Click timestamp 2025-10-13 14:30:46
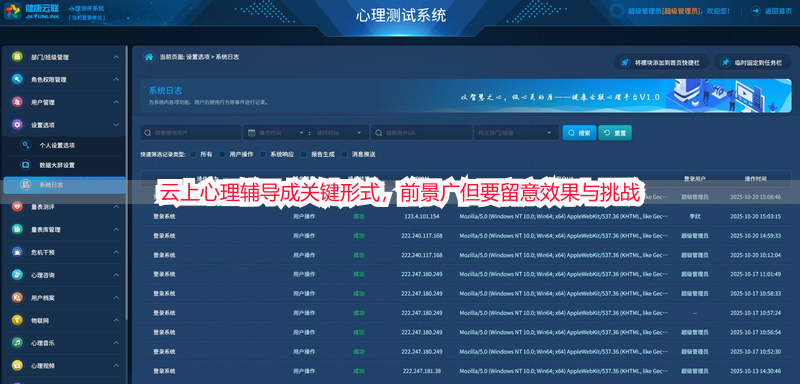 pos(755,371)
